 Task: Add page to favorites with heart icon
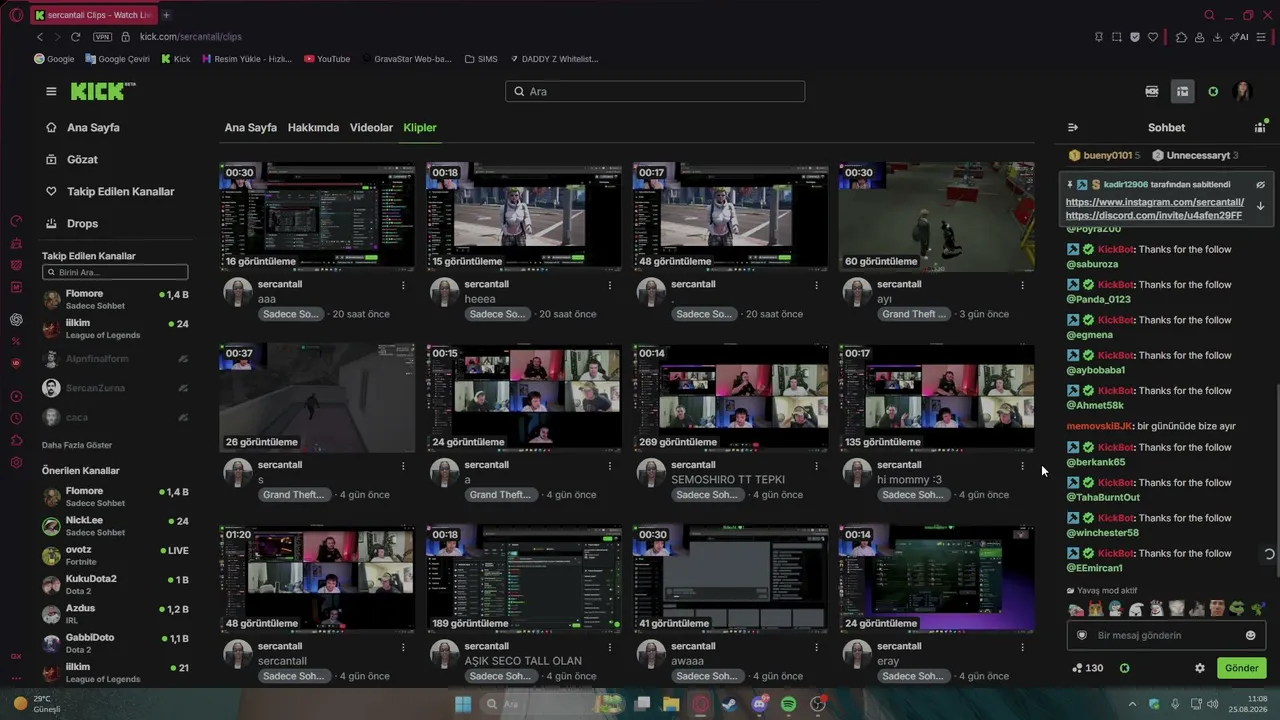(1153, 37)
